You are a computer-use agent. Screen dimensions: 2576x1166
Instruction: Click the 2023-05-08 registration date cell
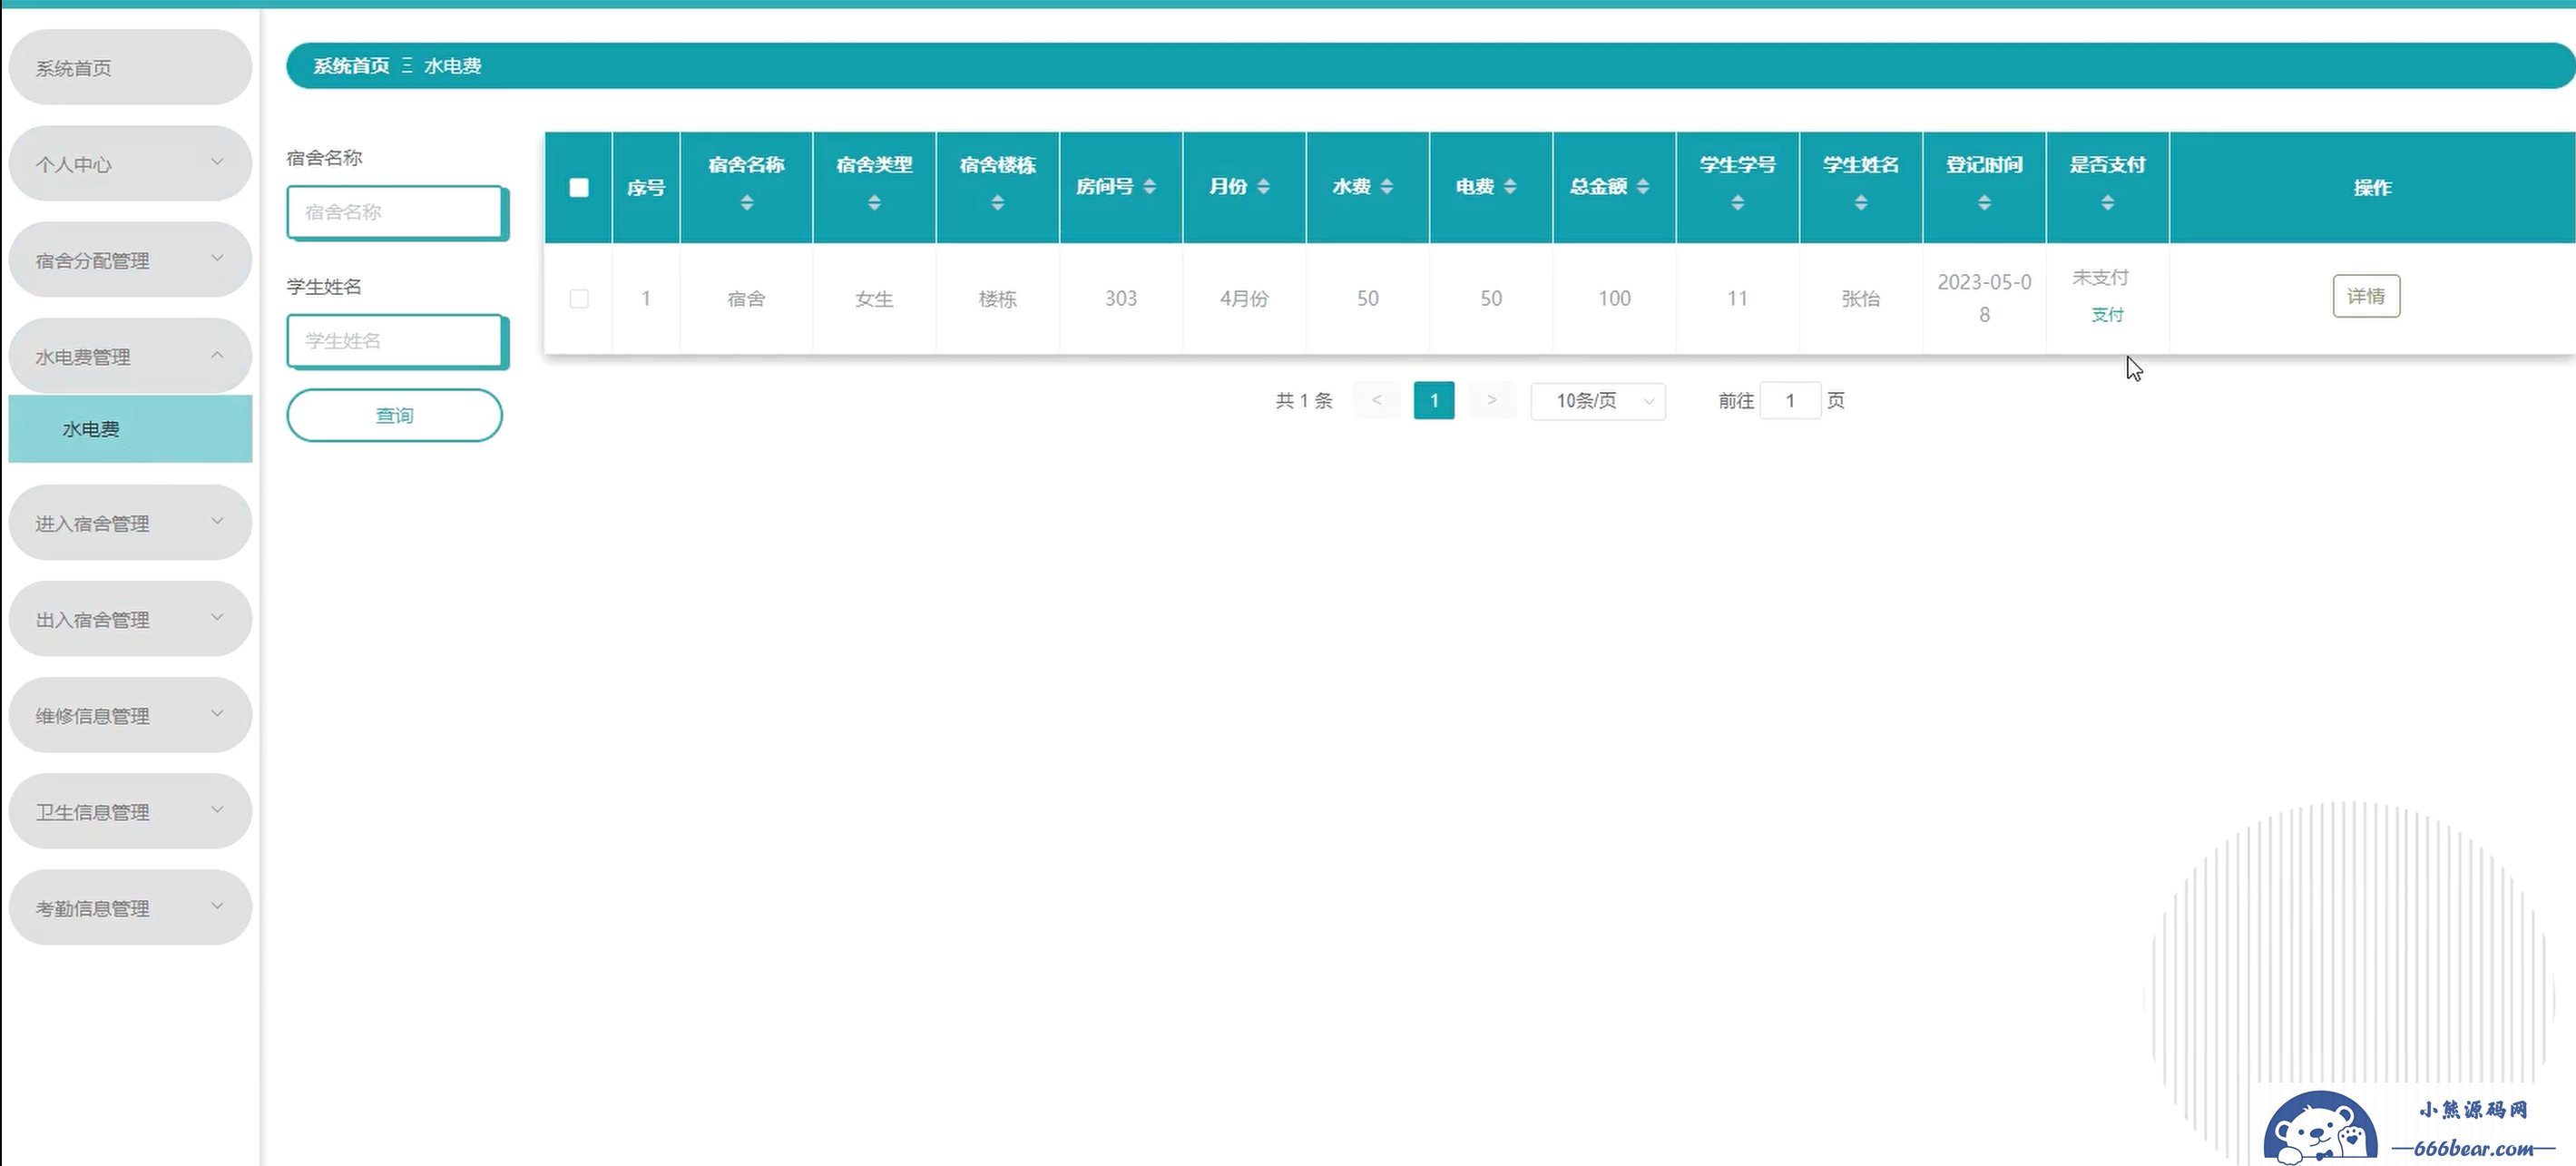tap(1984, 298)
